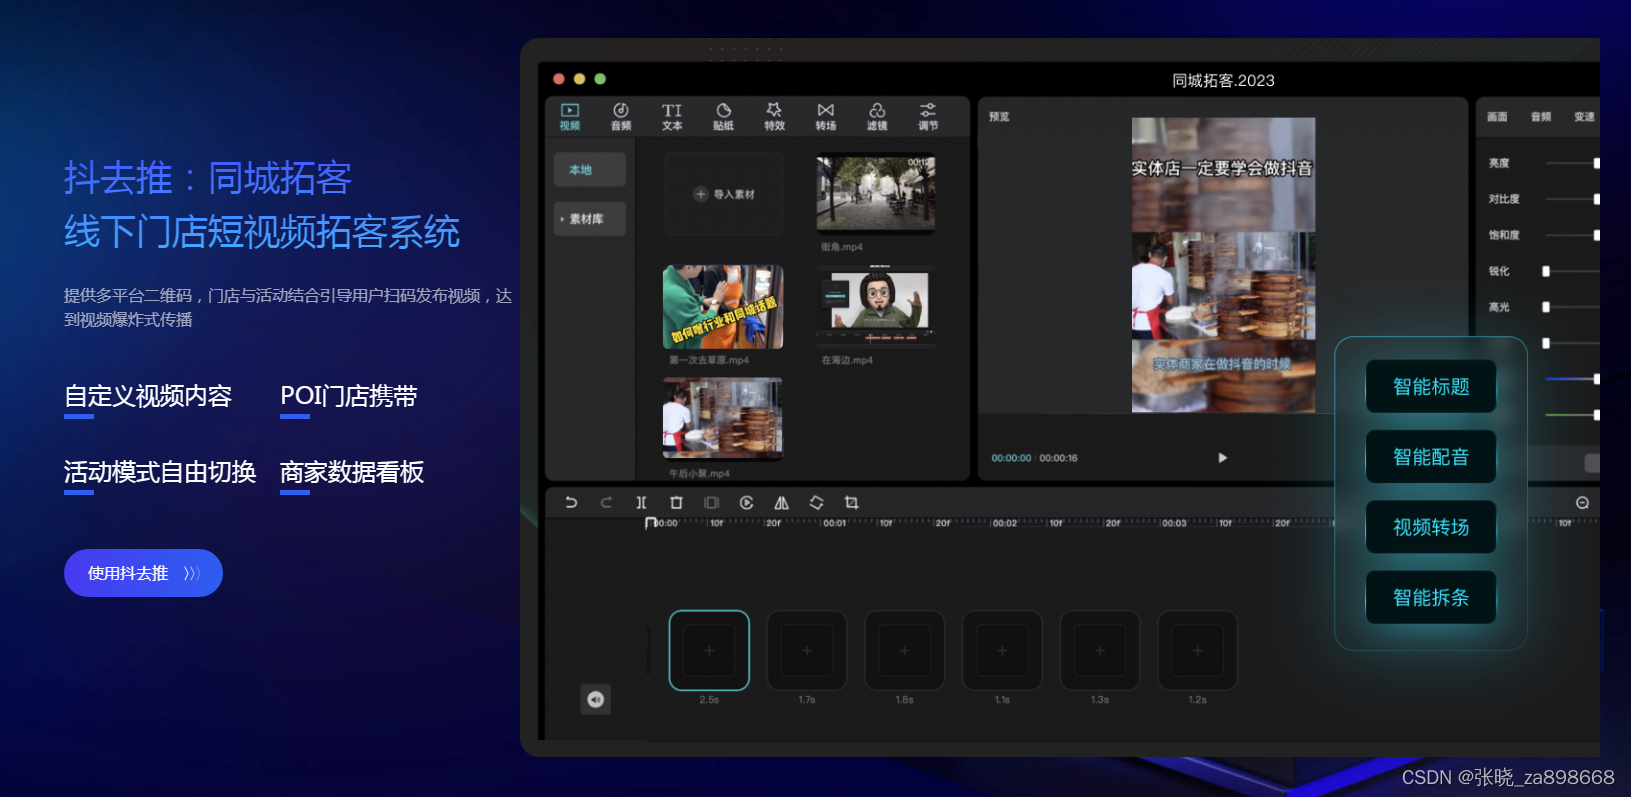Click the reverse playback icon

click(x=746, y=502)
